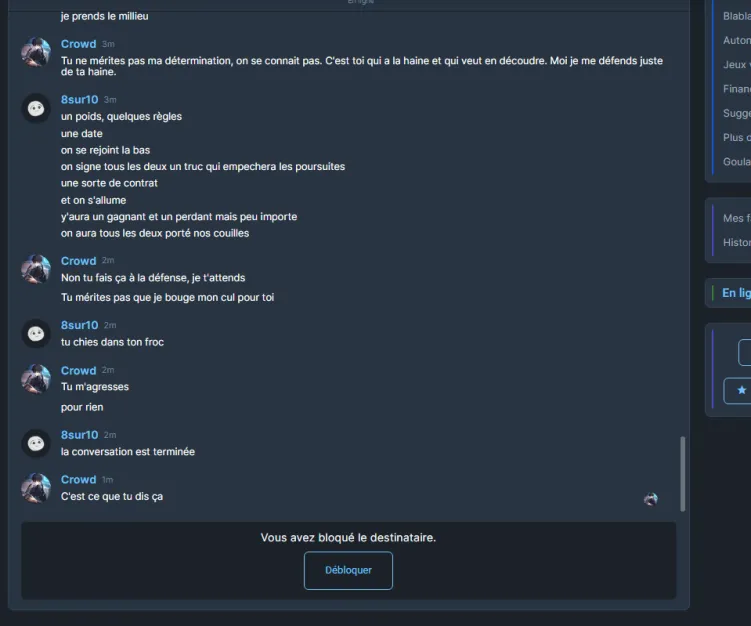The image size is (751, 626).
Task: Click 8sur10's avatar next to 'tu chies dans ton froc'
Action: tap(36, 333)
